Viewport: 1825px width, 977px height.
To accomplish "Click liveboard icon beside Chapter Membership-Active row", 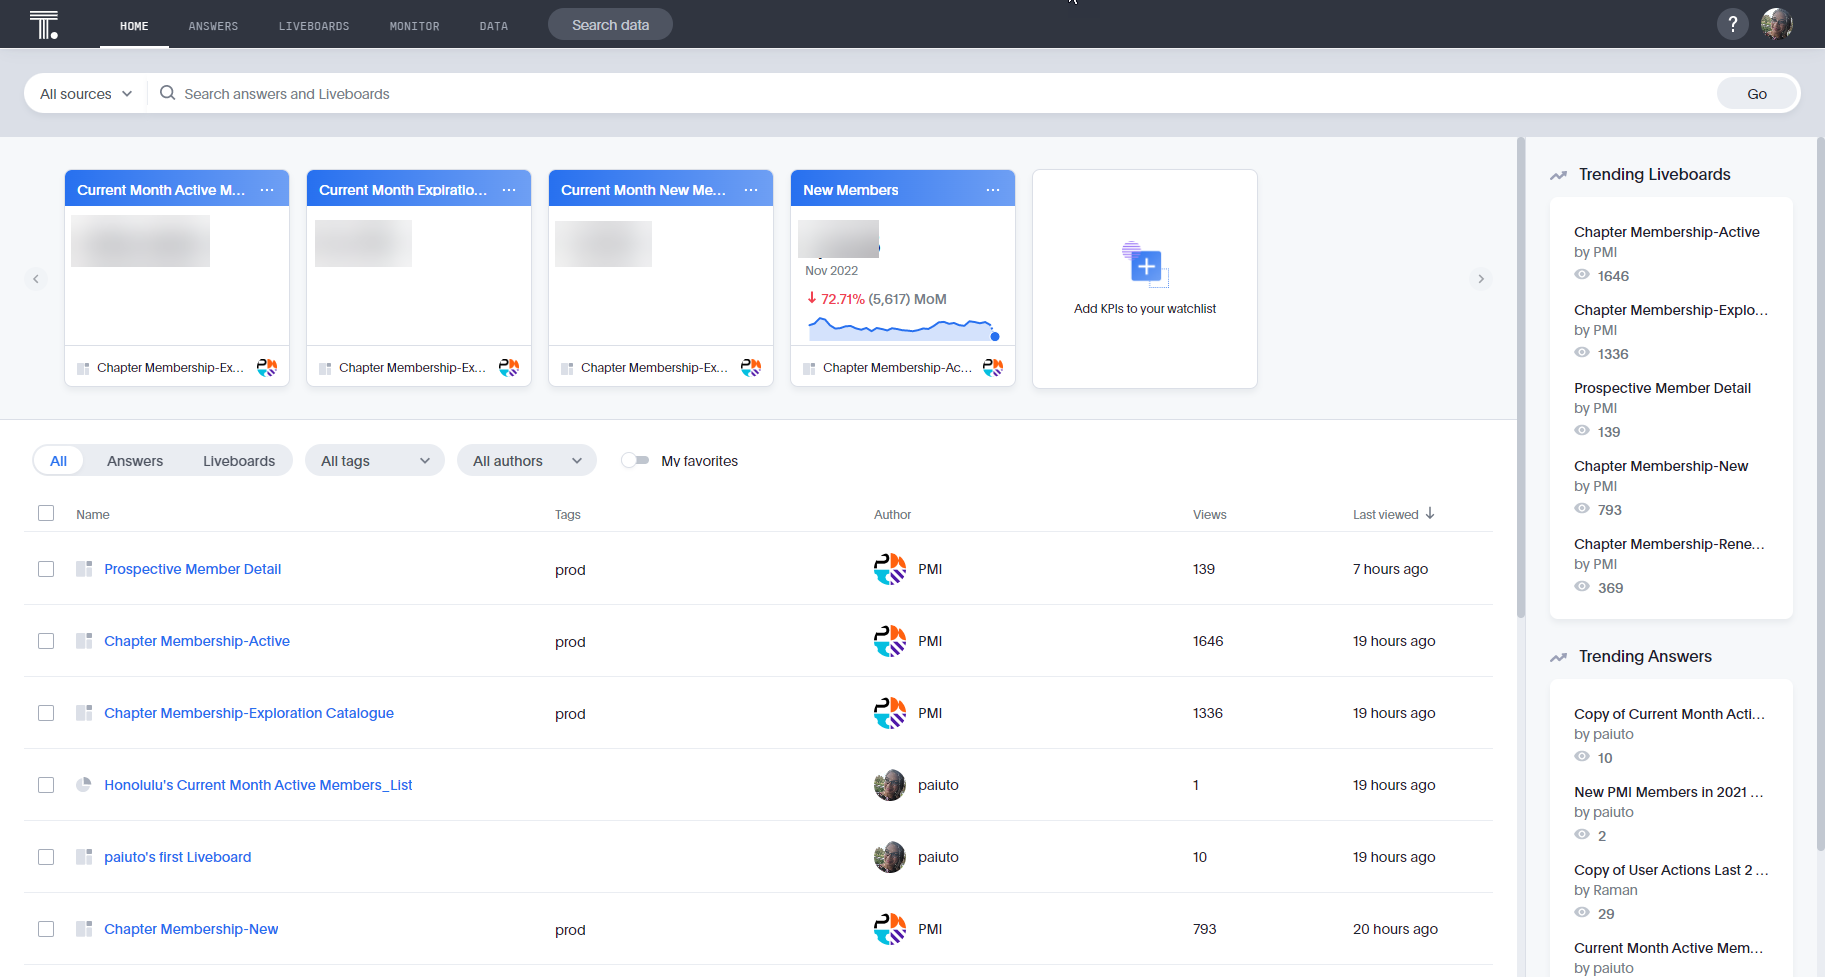I will [x=84, y=641].
